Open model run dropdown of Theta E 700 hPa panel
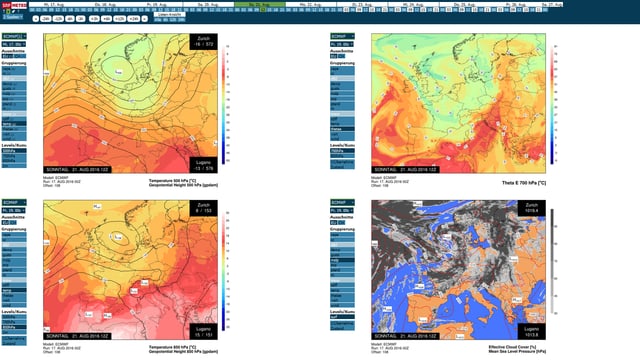 pyautogui.click(x=342, y=44)
